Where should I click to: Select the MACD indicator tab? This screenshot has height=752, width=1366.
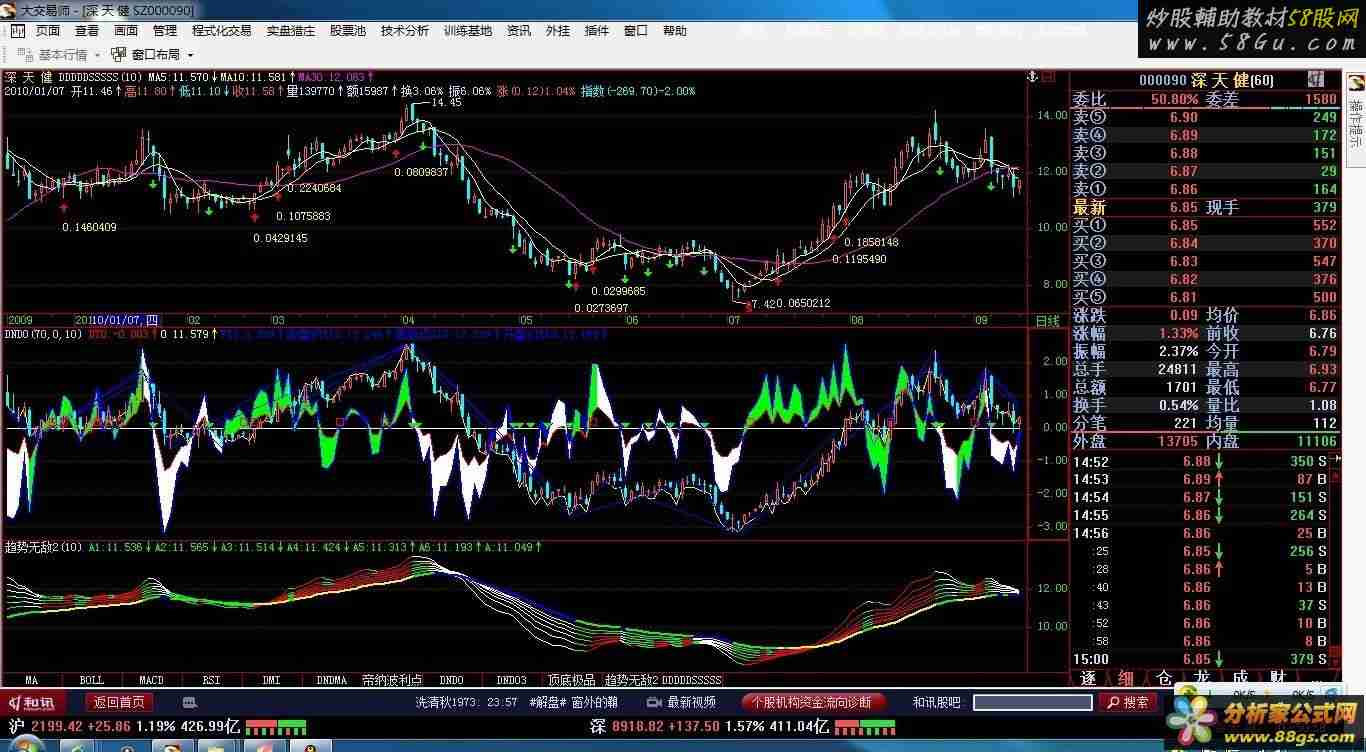tap(151, 680)
